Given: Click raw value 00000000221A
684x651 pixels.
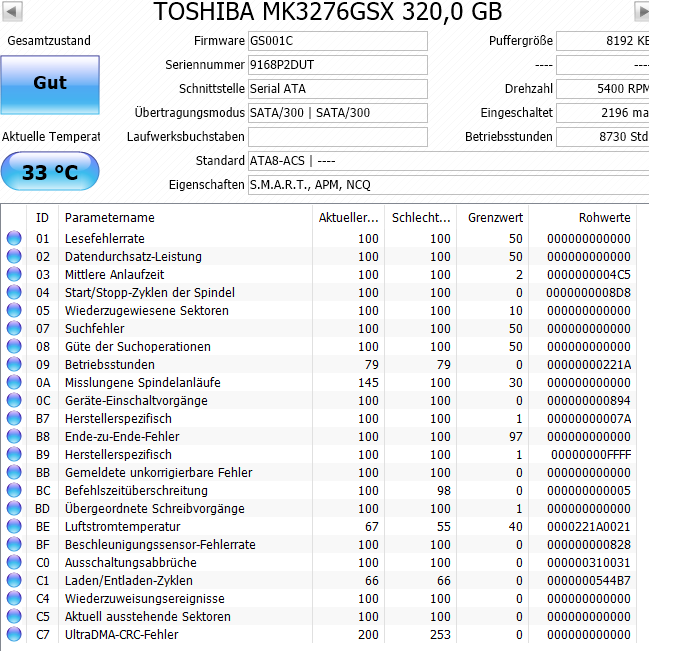Looking at the screenshot, I should click(x=589, y=365).
